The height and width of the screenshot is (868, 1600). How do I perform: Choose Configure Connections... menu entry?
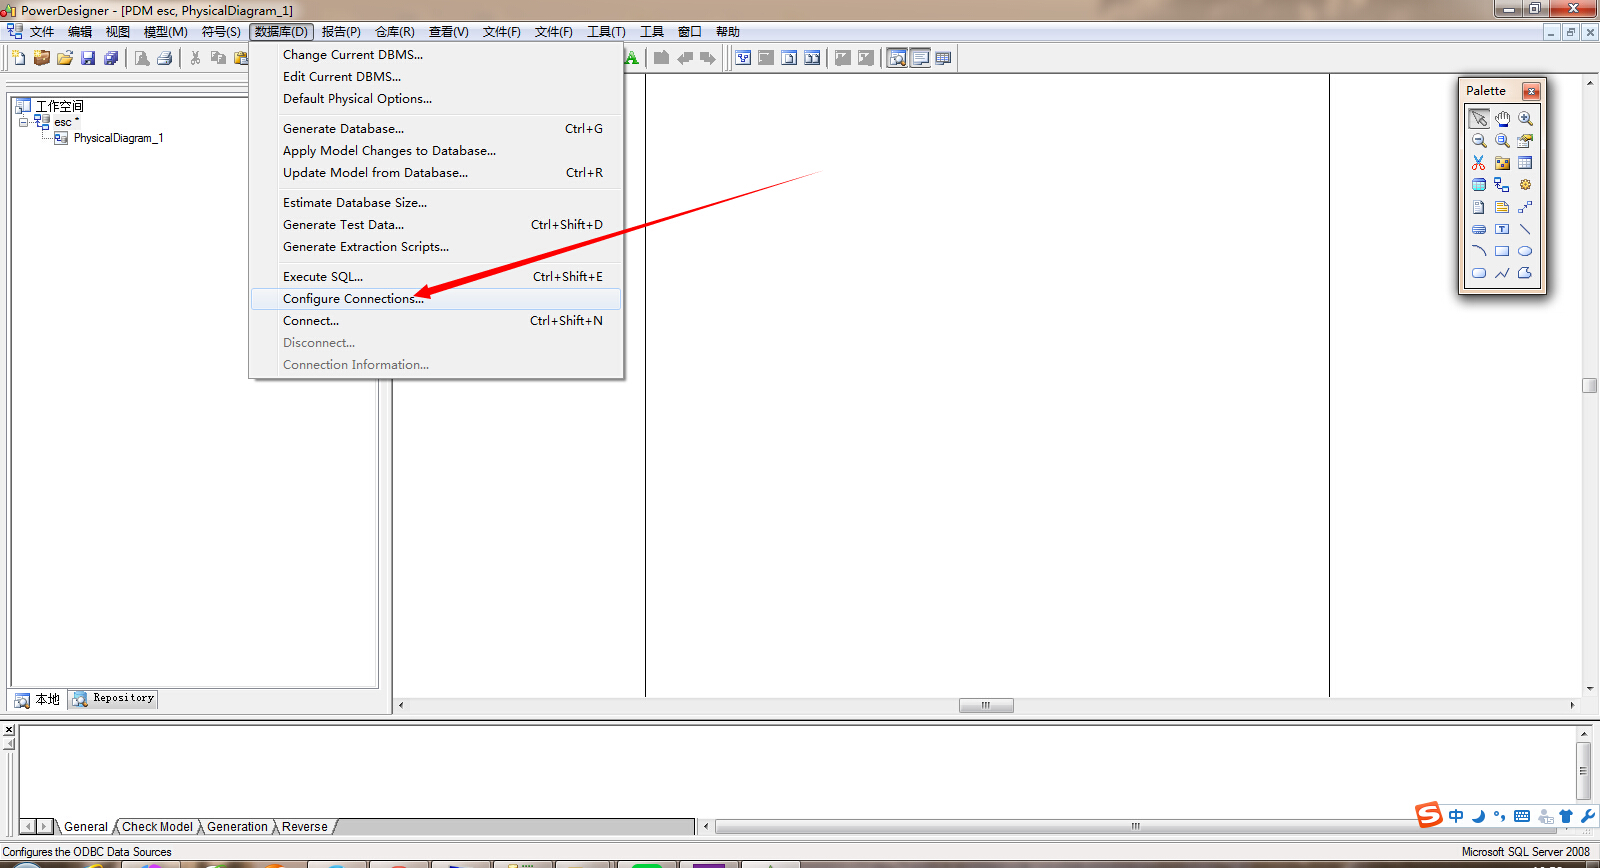click(x=353, y=299)
